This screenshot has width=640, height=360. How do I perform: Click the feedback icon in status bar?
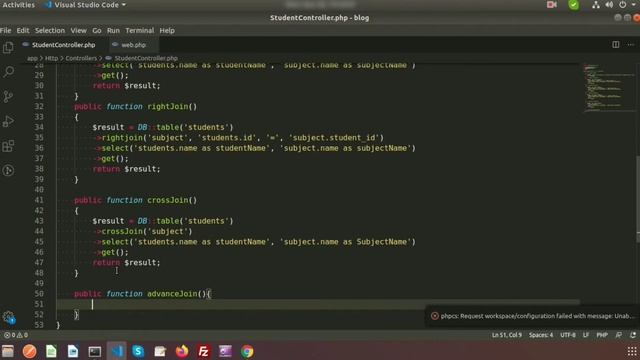619,335
